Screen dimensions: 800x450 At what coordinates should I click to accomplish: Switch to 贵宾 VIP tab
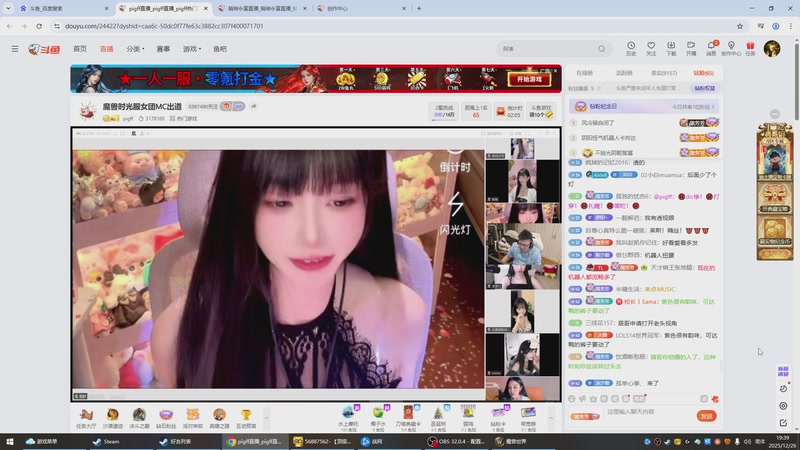tap(664, 73)
